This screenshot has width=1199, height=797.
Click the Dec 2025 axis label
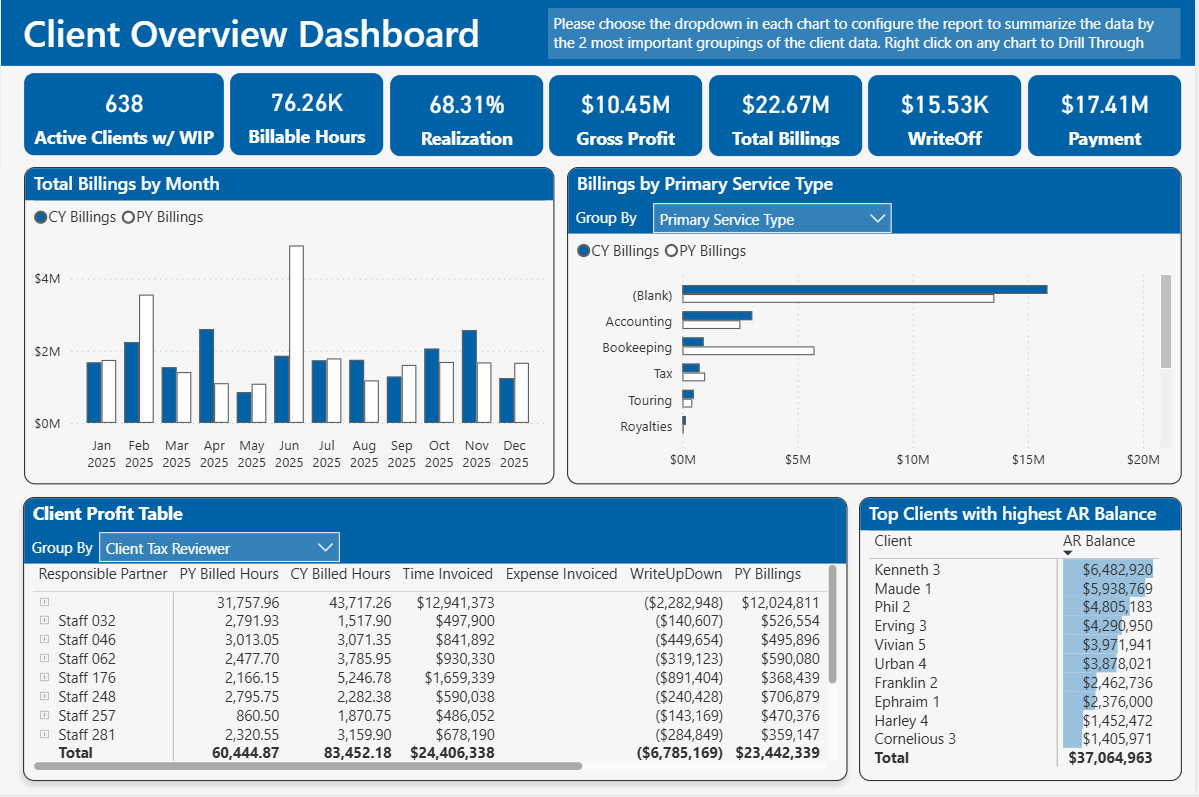pos(514,454)
